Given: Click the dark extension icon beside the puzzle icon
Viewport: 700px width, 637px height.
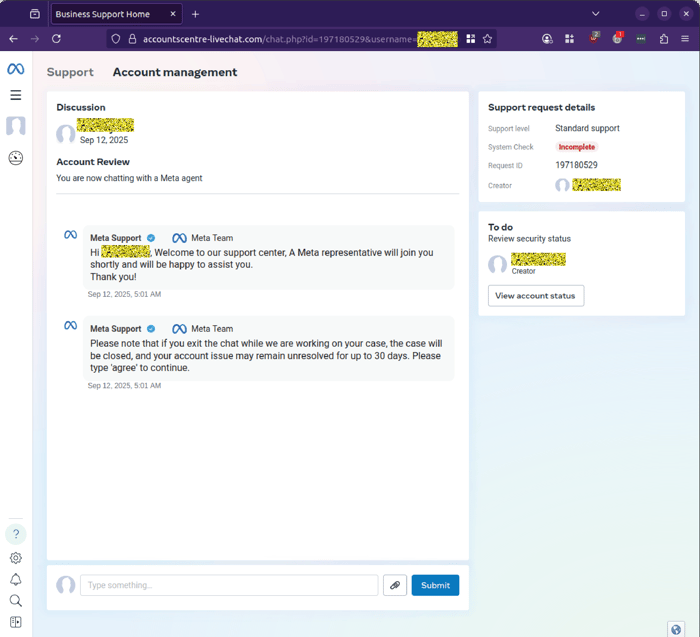Looking at the screenshot, I should coord(641,39).
